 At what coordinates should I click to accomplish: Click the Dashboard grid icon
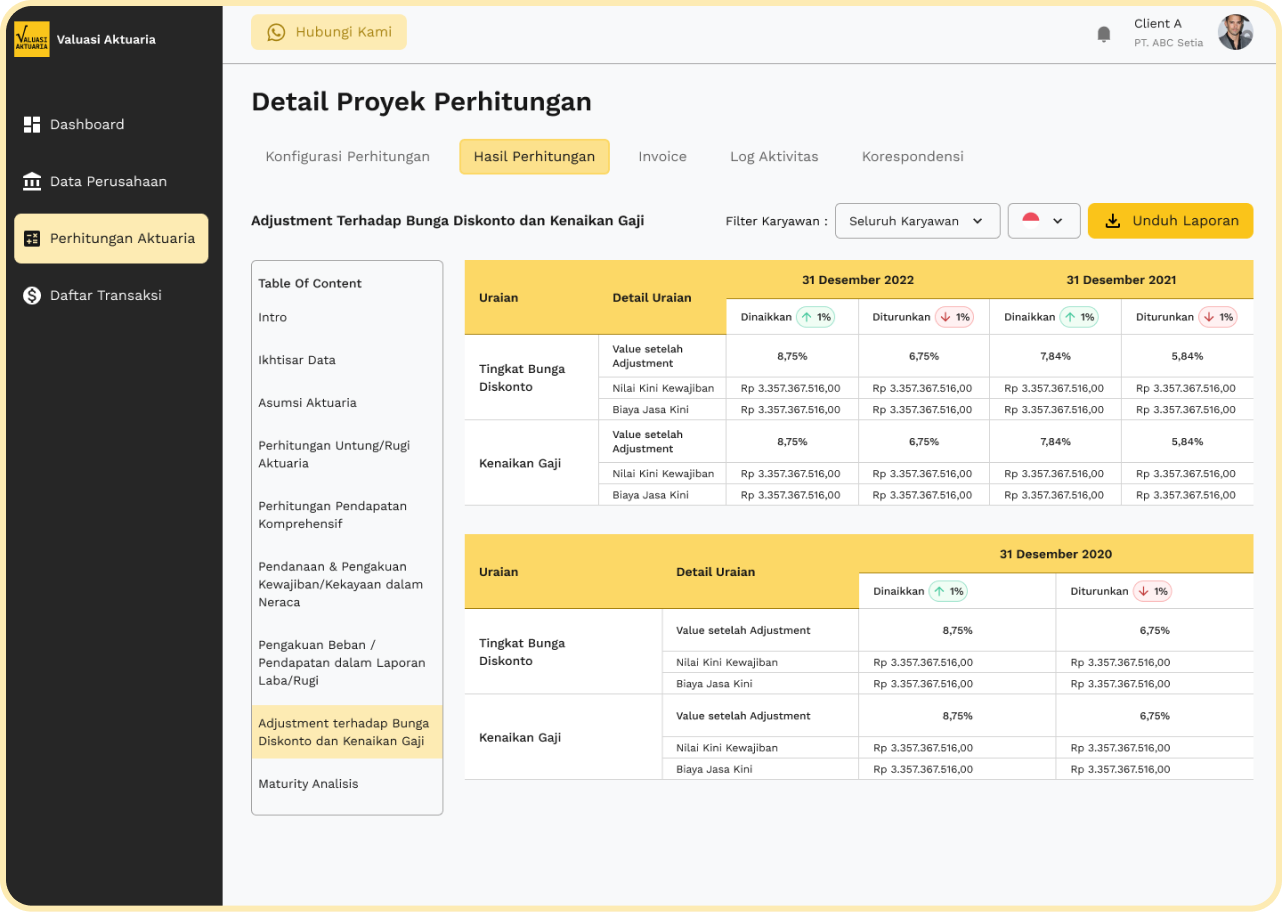[32, 125]
